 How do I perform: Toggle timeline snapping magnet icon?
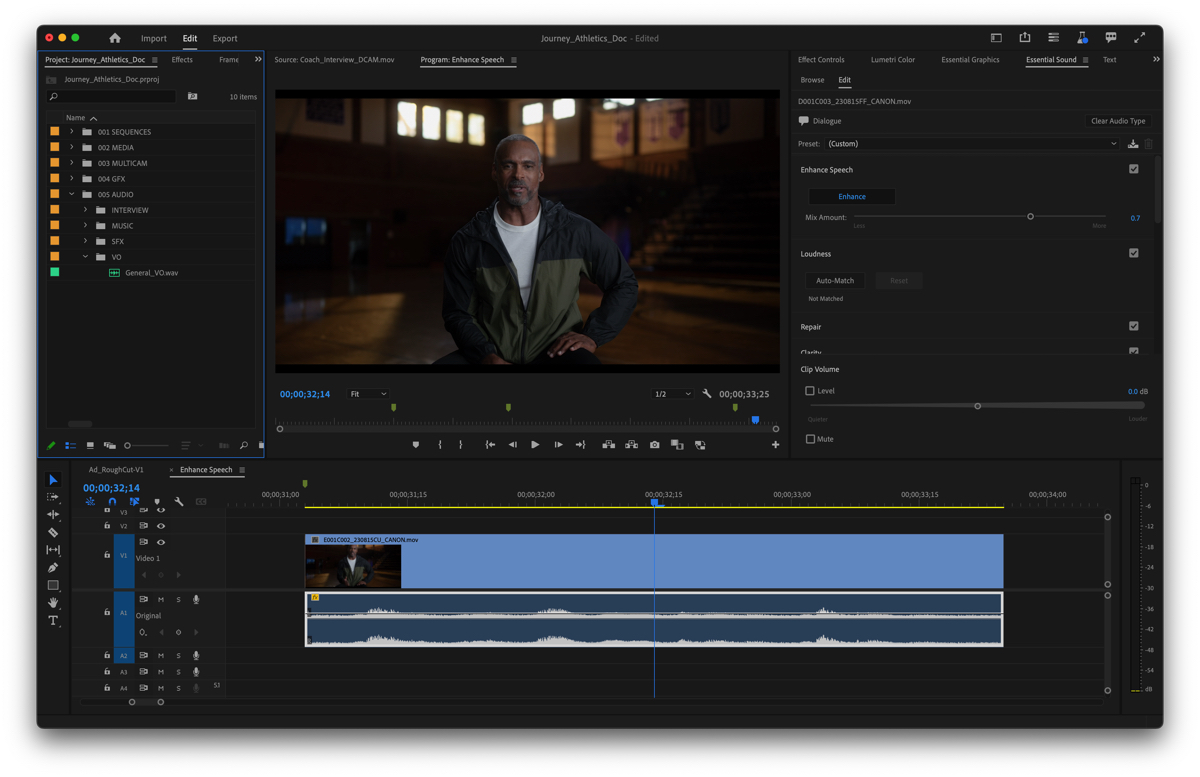pos(112,502)
